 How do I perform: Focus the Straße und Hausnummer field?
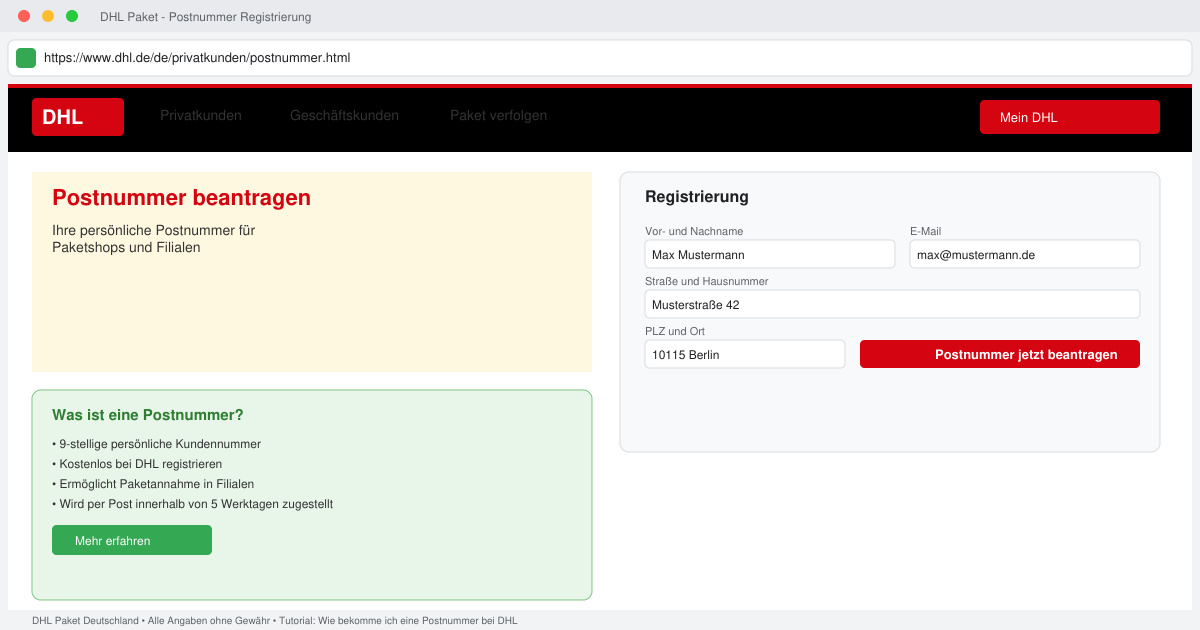892,304
